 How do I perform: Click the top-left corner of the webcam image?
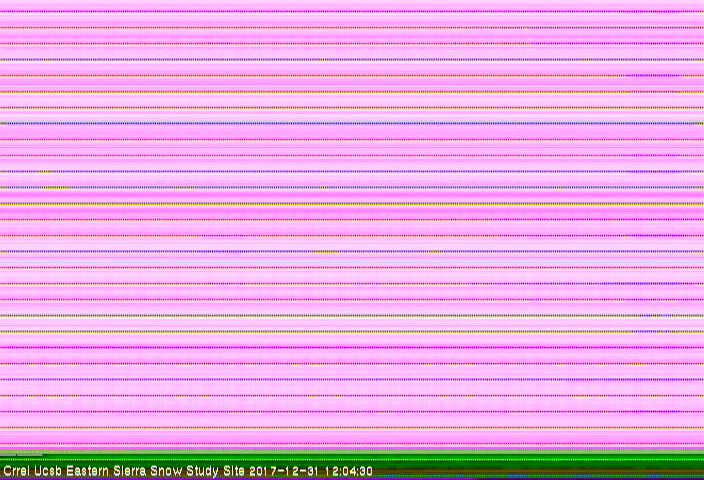tap(3, 3)
